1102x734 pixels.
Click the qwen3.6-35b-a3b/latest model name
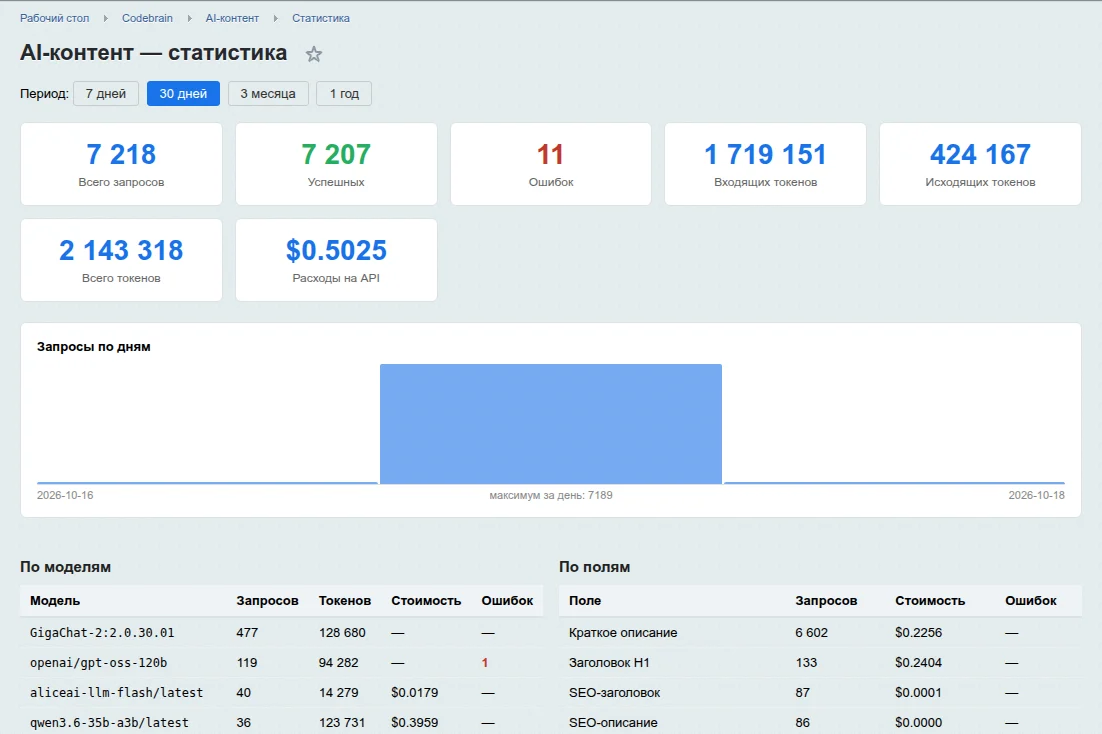109,722
